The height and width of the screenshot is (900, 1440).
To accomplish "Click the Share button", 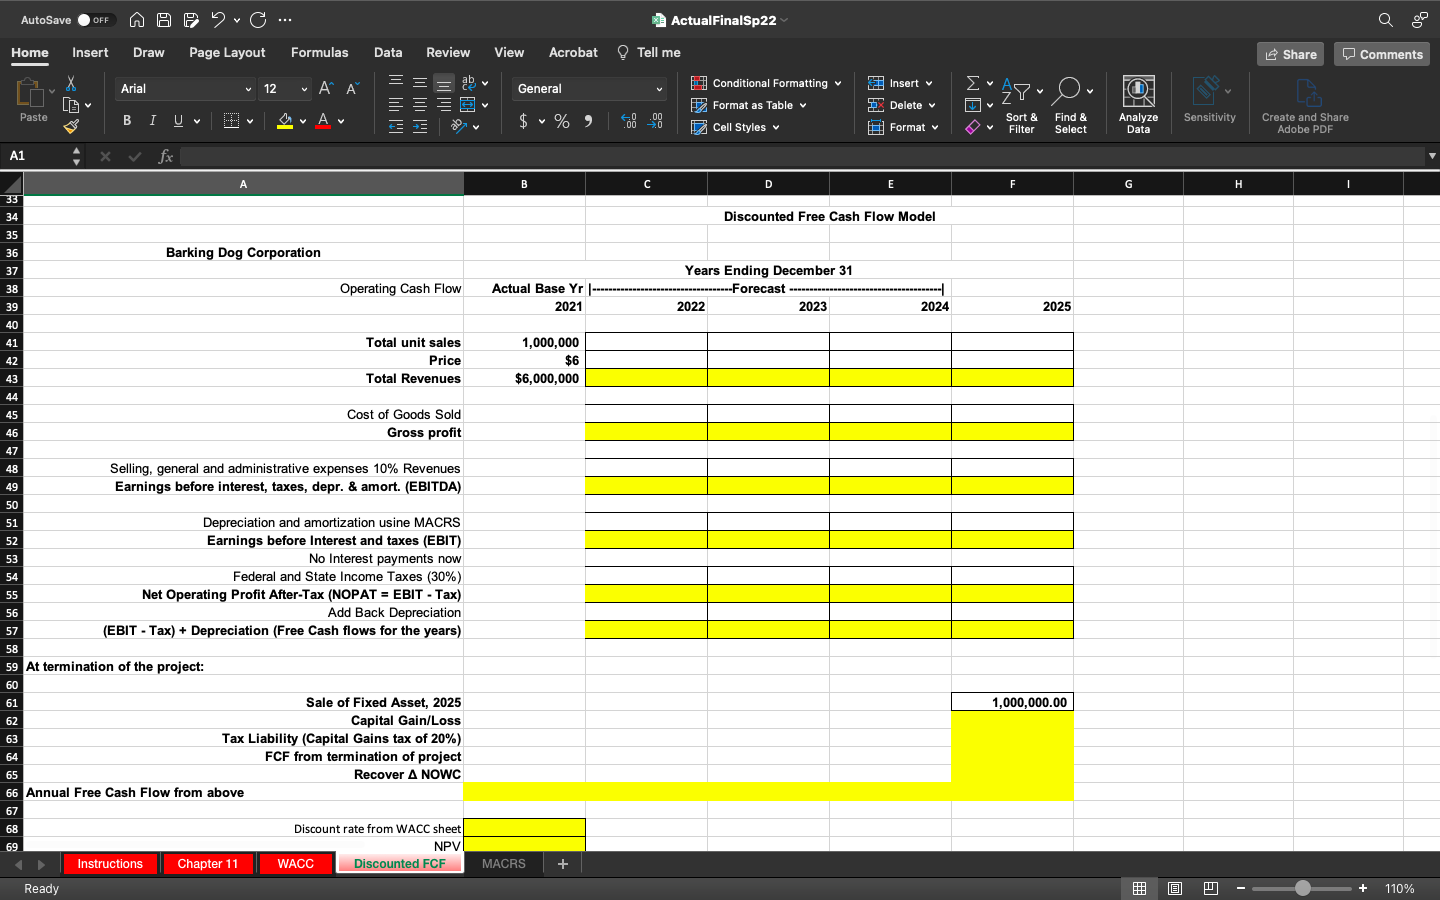I will point(1290,54).
